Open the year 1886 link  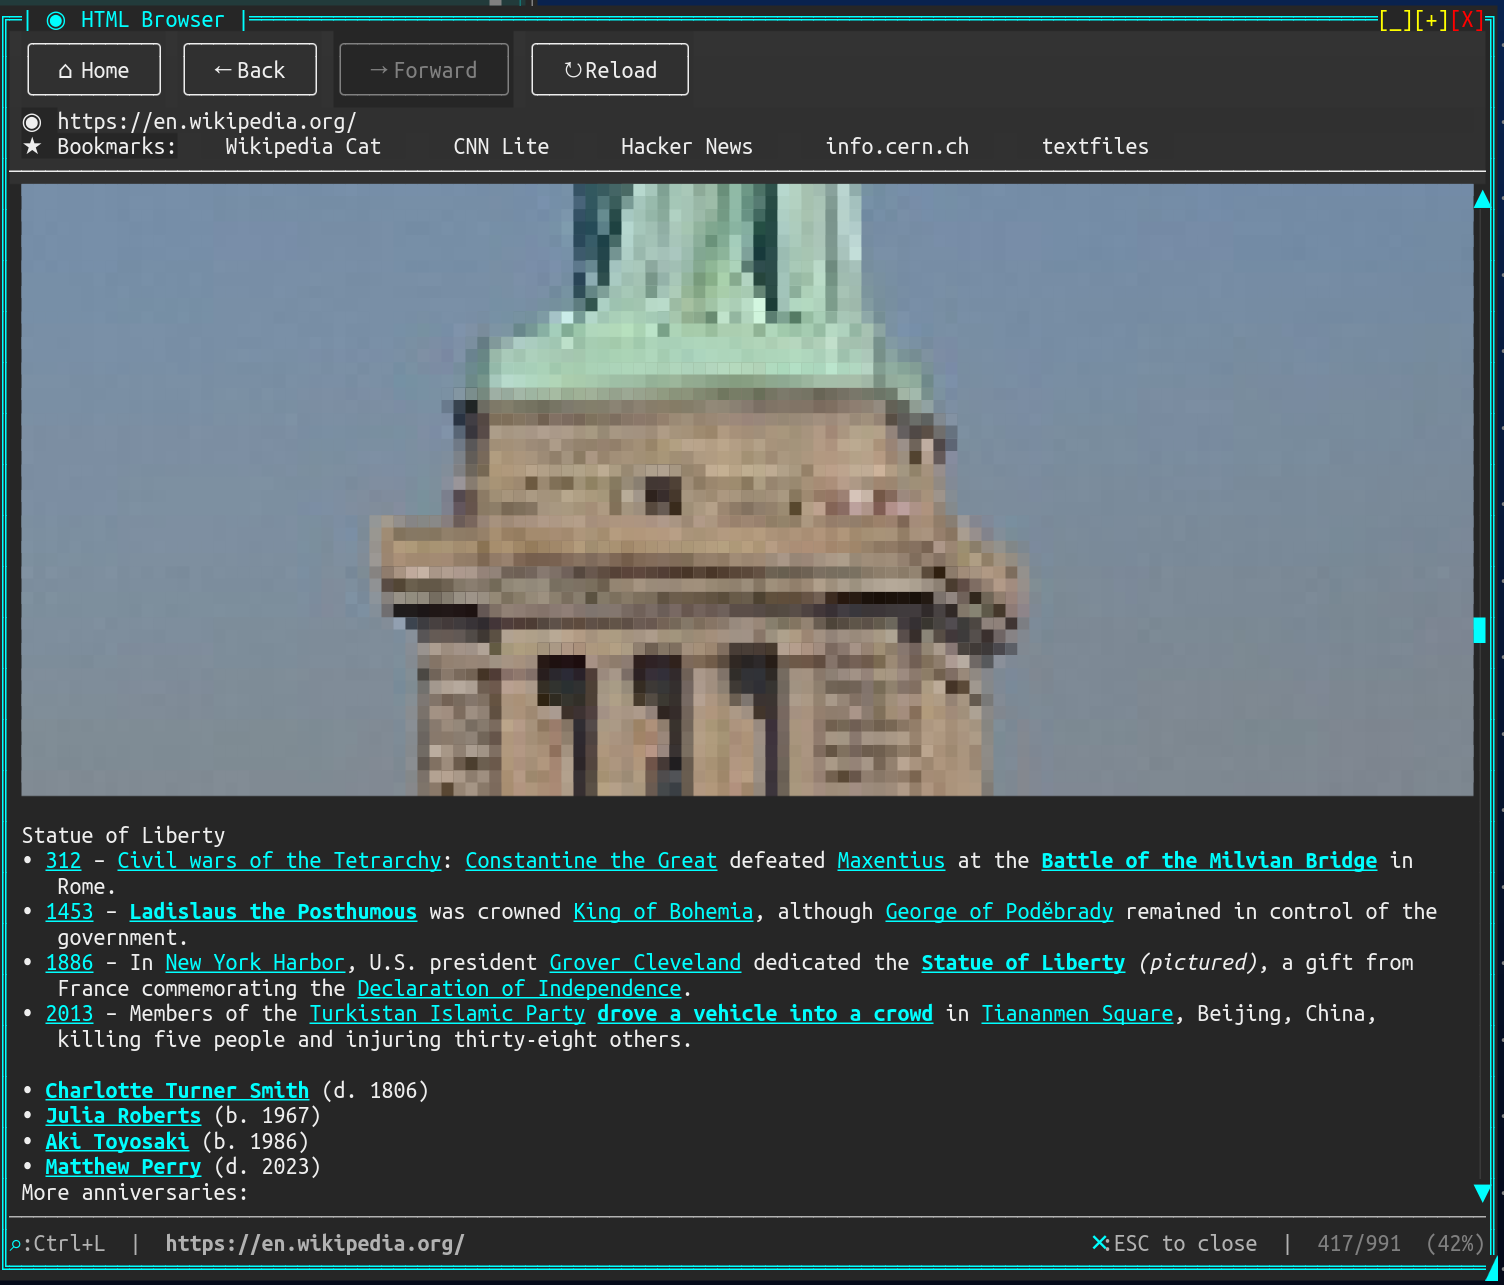pos(69,963)
